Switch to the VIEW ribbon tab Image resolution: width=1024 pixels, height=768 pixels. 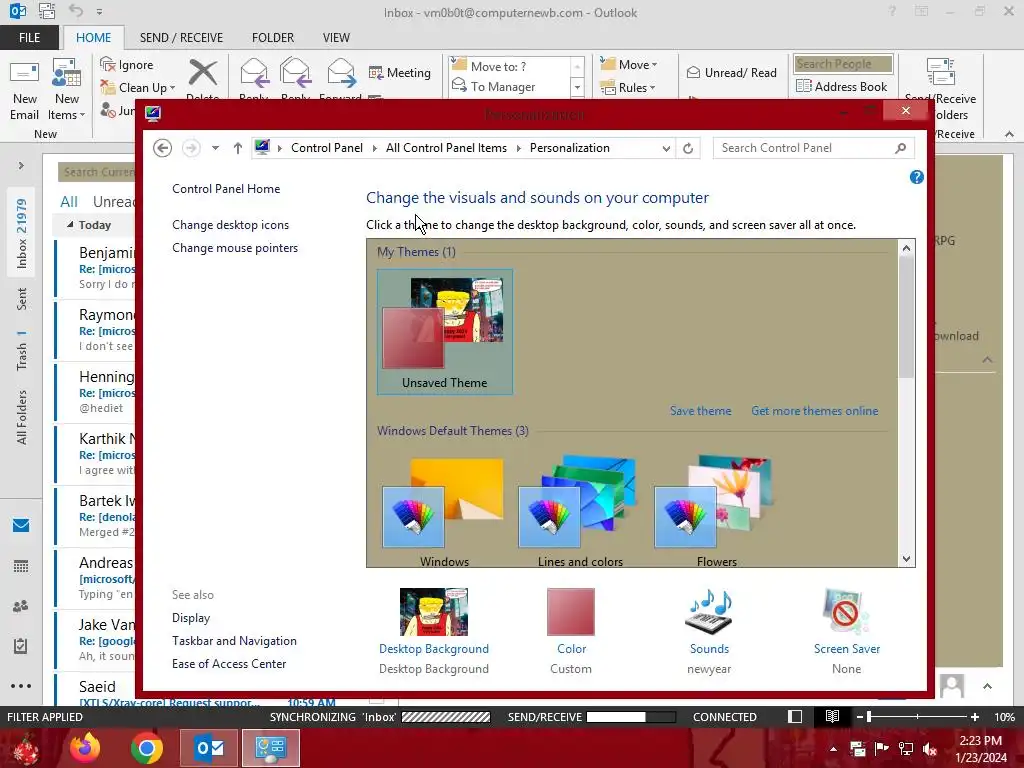(336, 37)
